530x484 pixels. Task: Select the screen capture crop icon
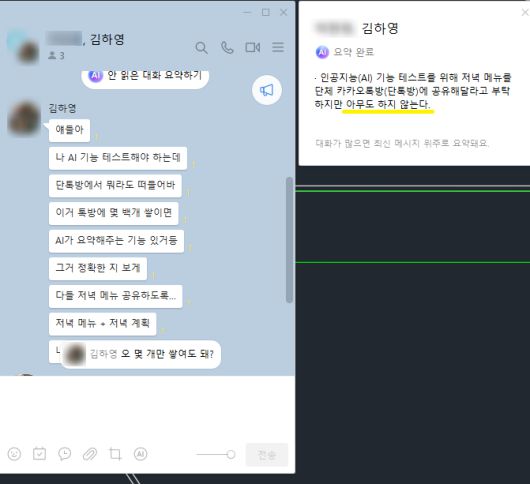click(x=115, y=454)
